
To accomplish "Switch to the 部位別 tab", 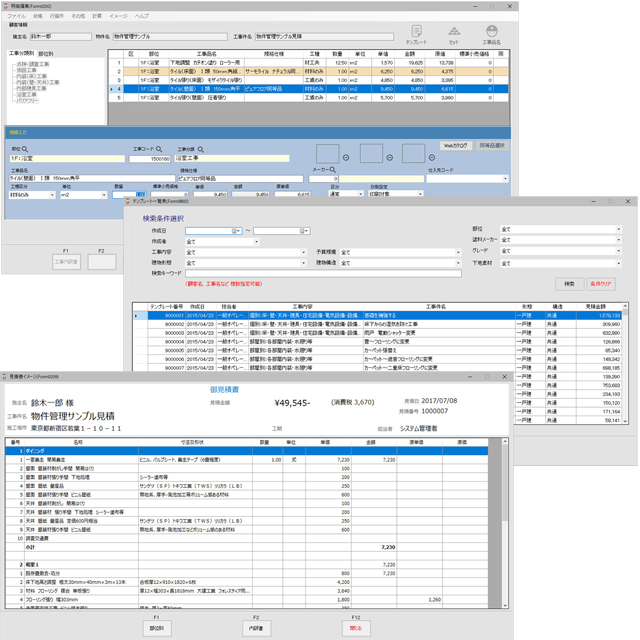I will tap(47, 53).
